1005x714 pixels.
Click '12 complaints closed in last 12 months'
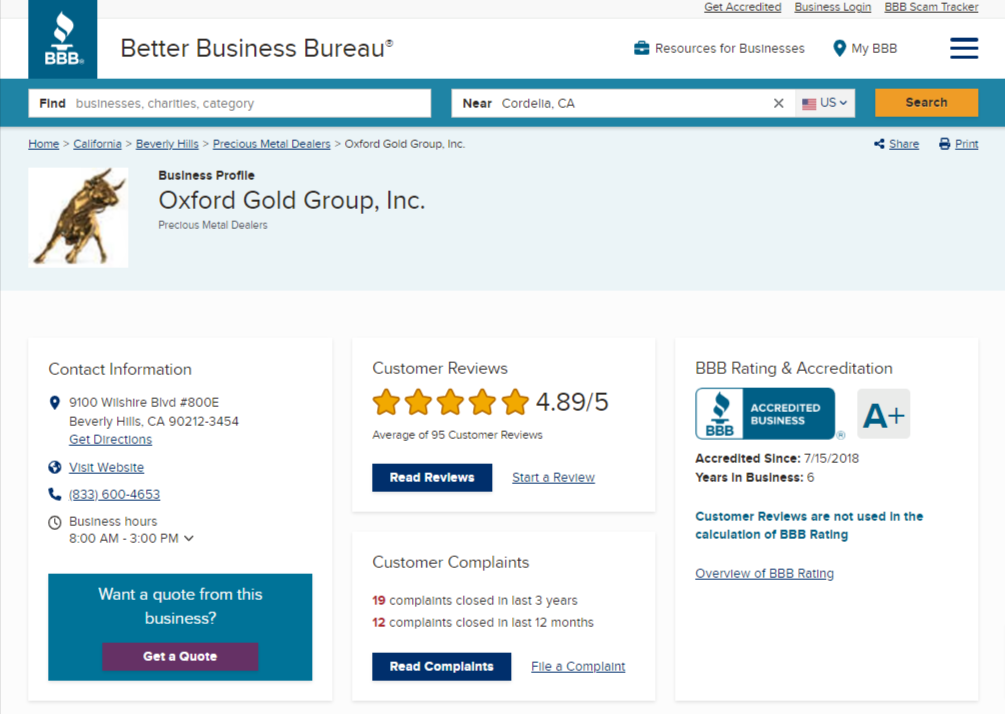(x=483, y=622)
